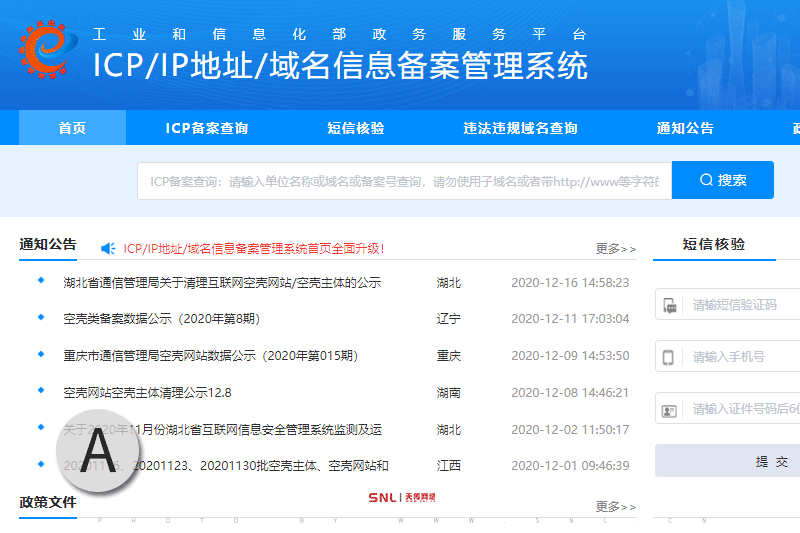Click 更多 next to 通知公告
Screen dimensions: 800x533
point(616,249)
